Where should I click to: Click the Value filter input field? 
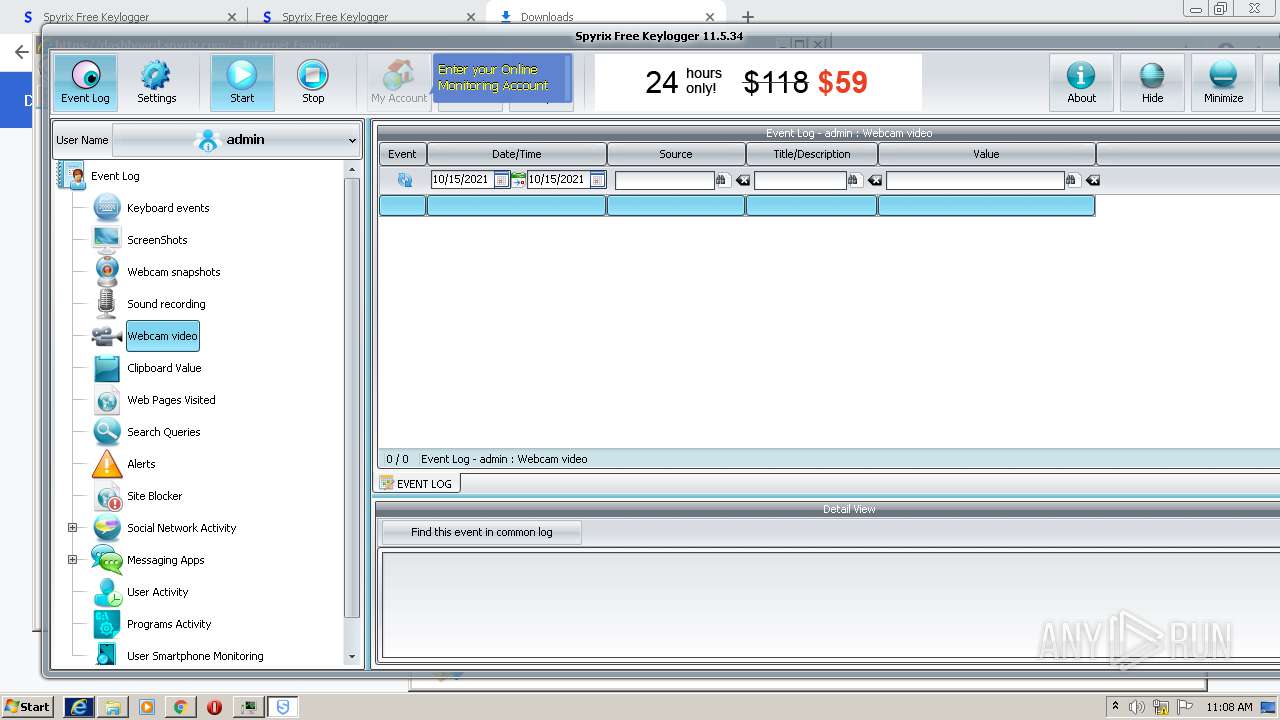(x=975, y=180)
